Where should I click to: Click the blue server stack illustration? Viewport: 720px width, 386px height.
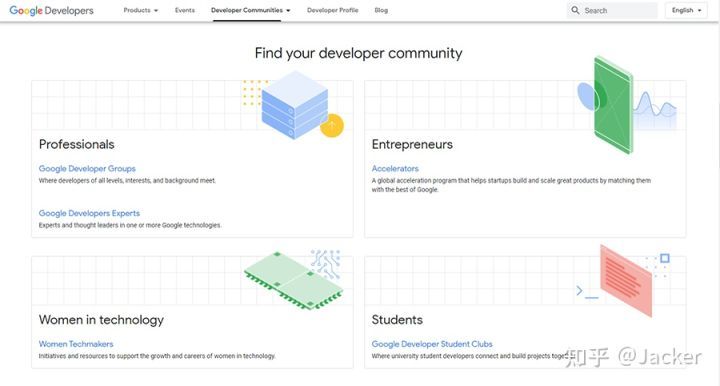[x=295, y=105]
